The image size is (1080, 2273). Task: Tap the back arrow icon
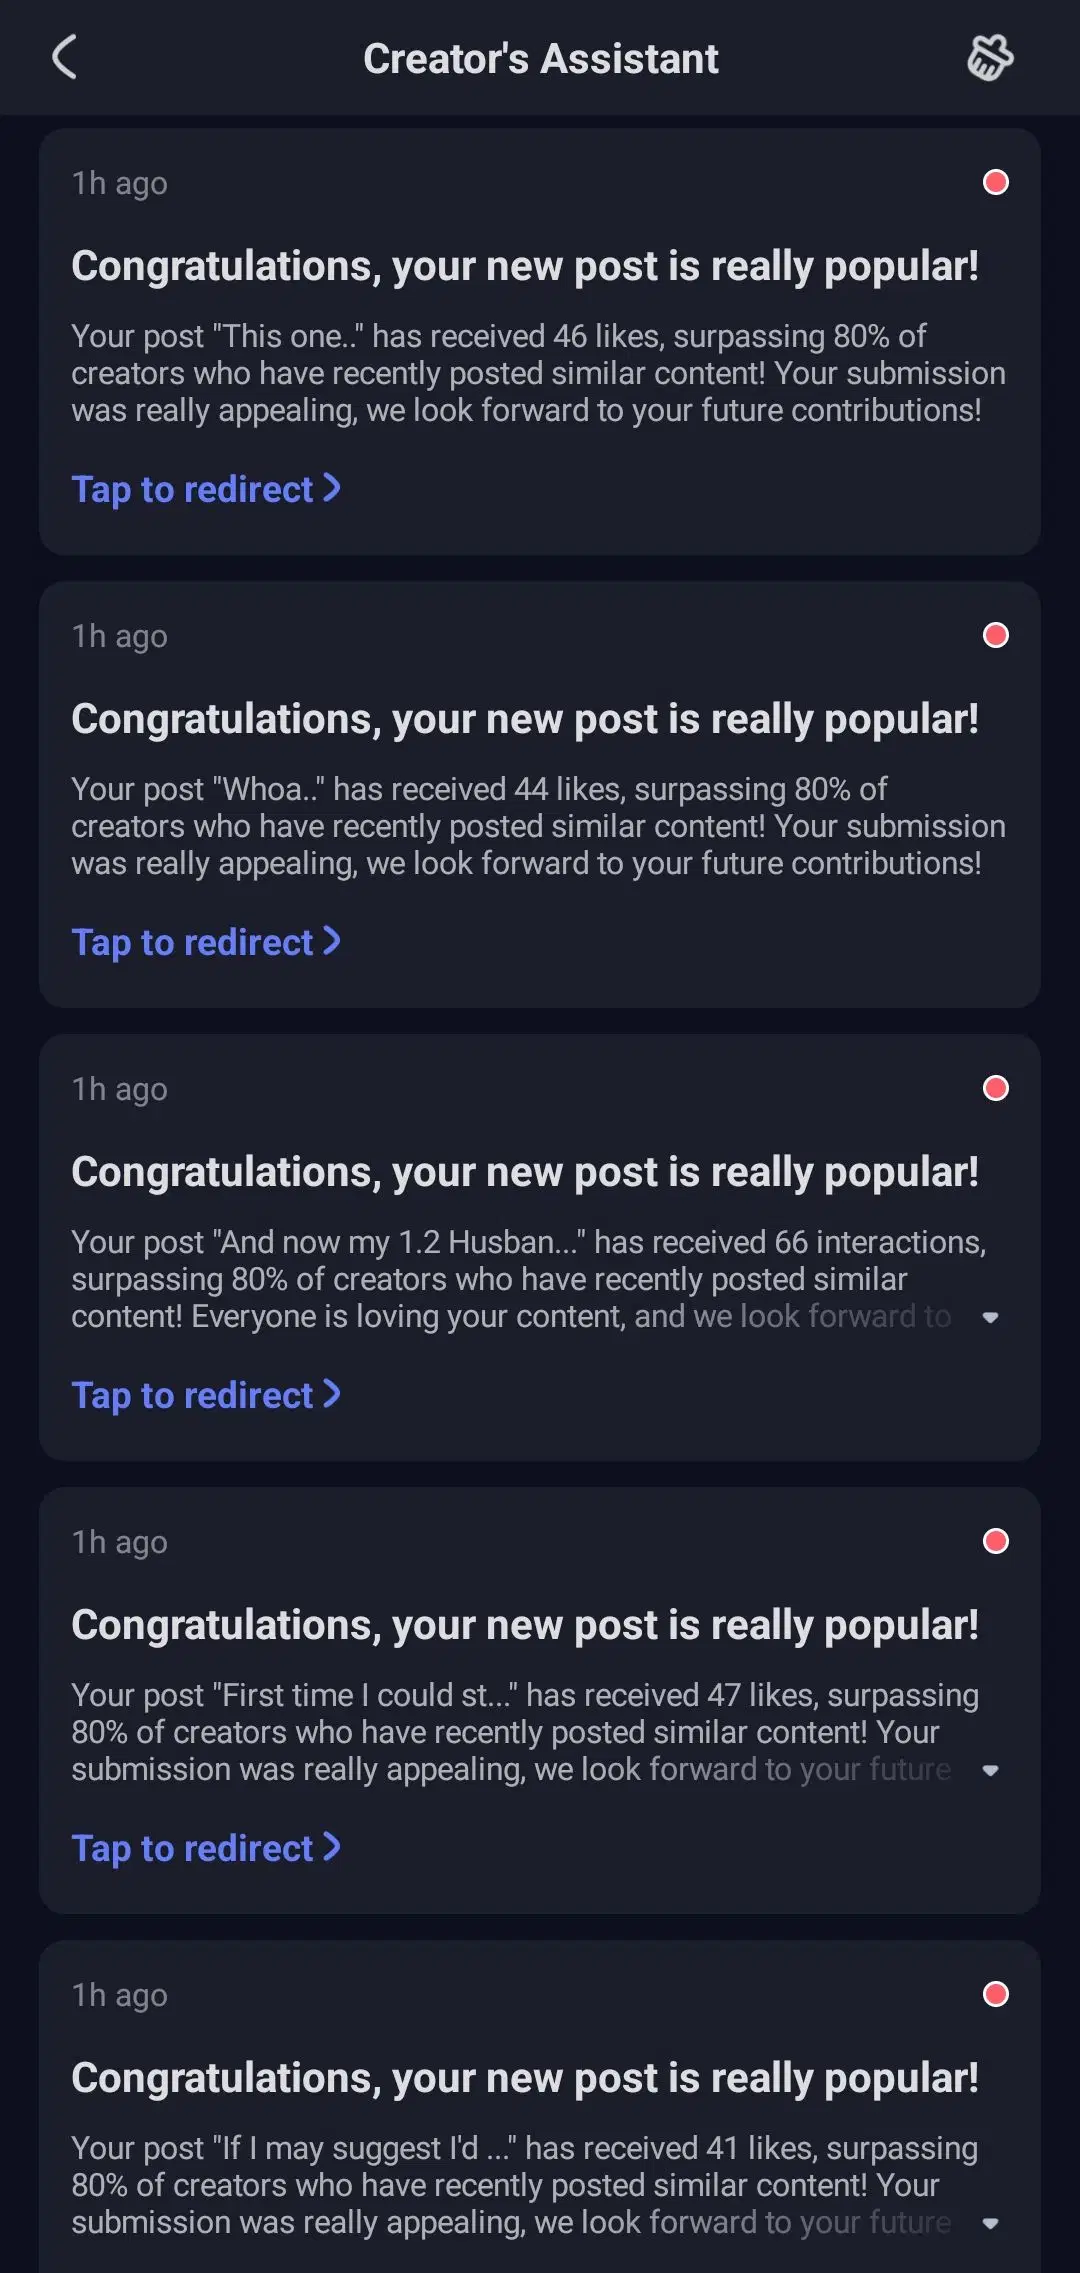point(65,57)
